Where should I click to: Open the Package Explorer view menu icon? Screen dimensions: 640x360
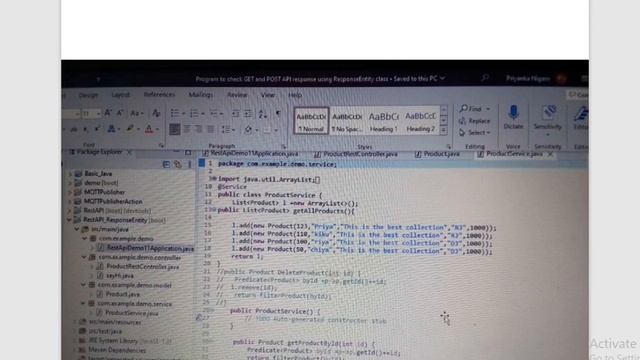(x=189, y=164)
